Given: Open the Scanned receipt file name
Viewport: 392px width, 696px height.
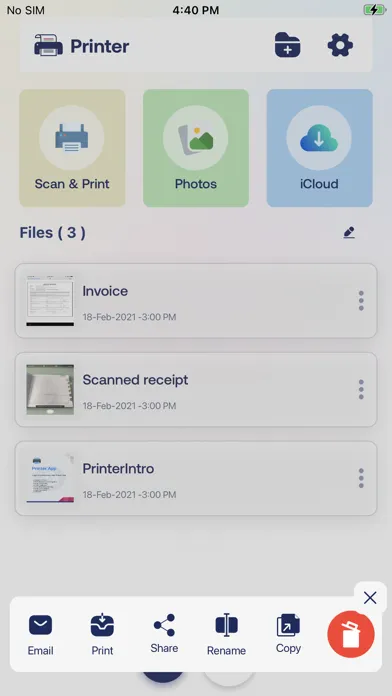Looking at the screenshot, I should [x=135, y=380].
